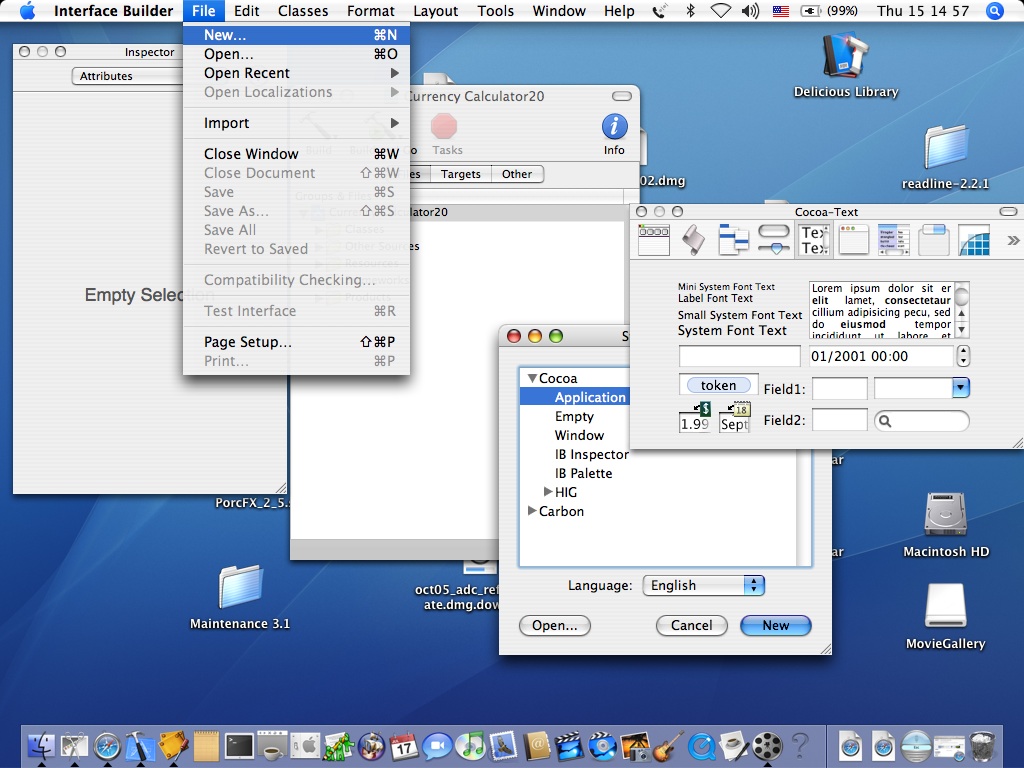Click the Spotlight magnifier in menu bar
This screenshot has width=1024, height=768.
point(995,11)
